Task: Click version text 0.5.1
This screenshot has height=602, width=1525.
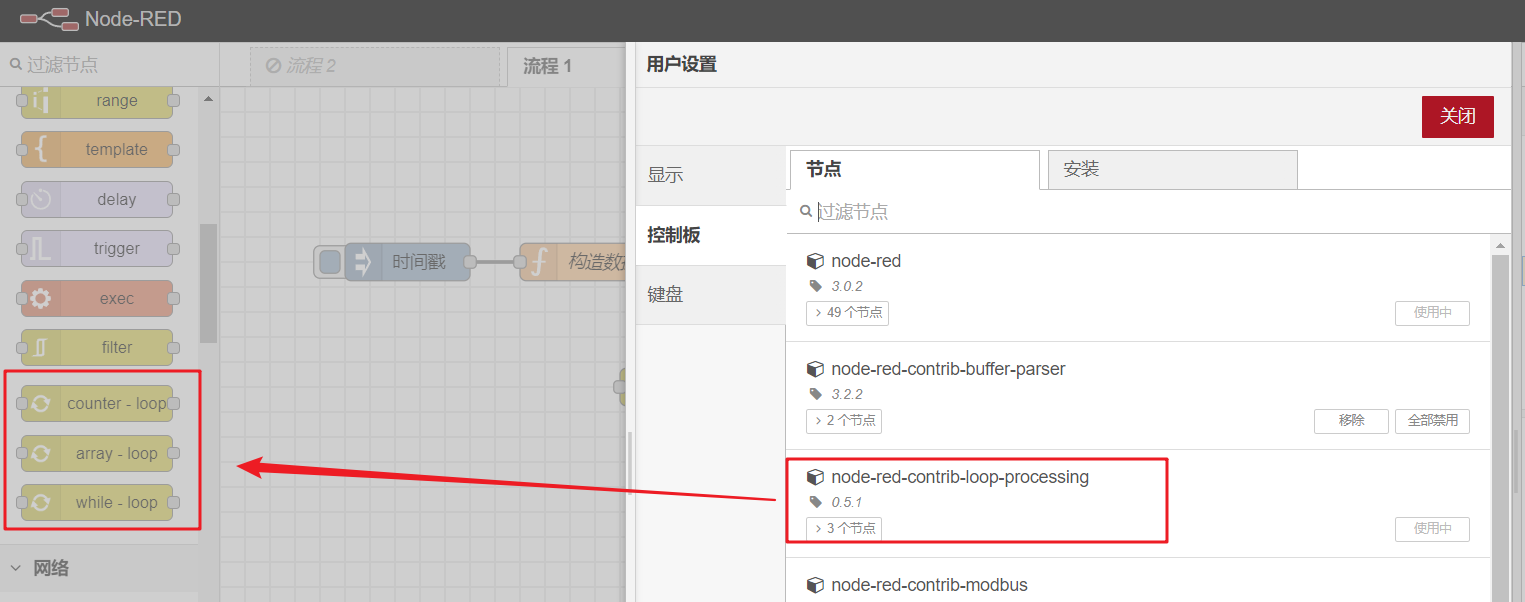Action: tap(846, 502)
